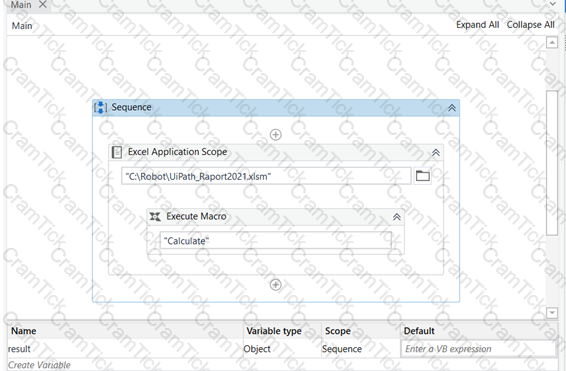
Task: Change the Object variable type
Action: tap(257, 349)
